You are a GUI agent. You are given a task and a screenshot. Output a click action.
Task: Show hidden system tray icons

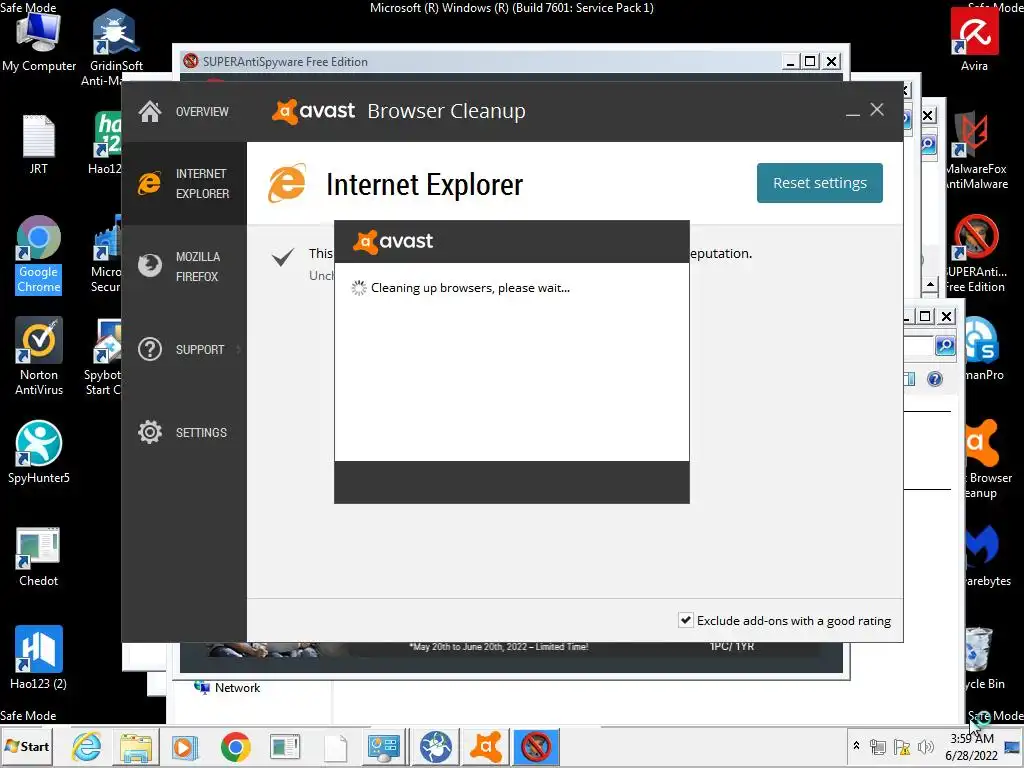(x=856, y=746)
